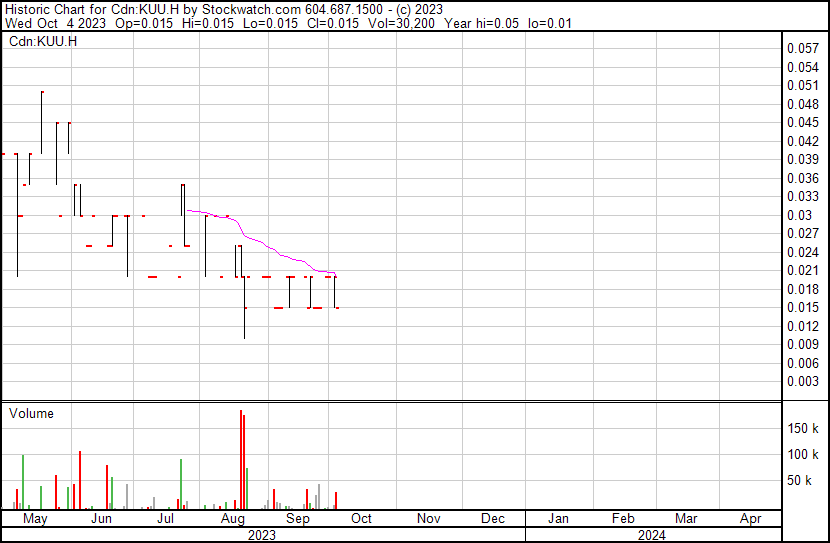Click the 2024 year label
Viewport: 830px width, 543px height.
click(652, 535)
